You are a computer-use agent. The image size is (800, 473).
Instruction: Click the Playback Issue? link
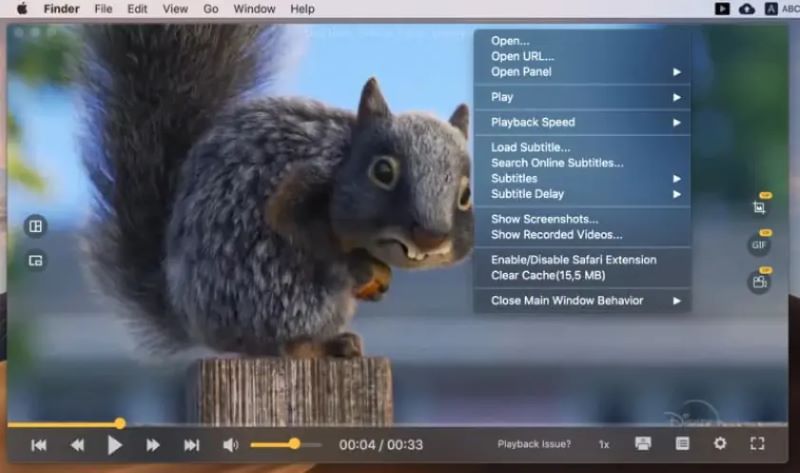[534, 444]
